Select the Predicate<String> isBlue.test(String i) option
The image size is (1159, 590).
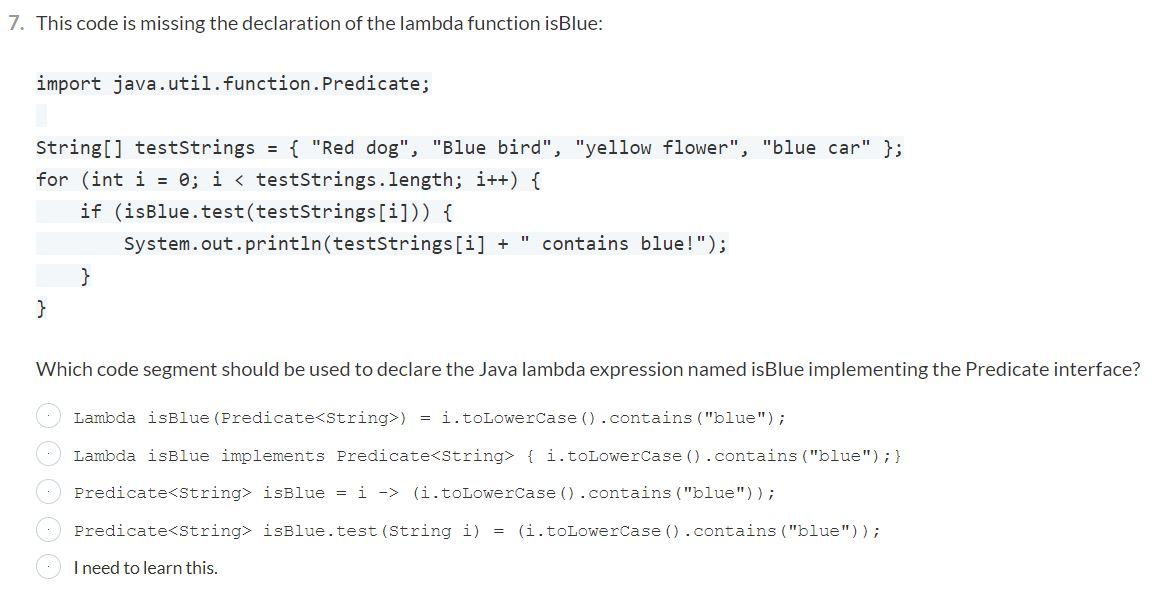coord(48,530)
